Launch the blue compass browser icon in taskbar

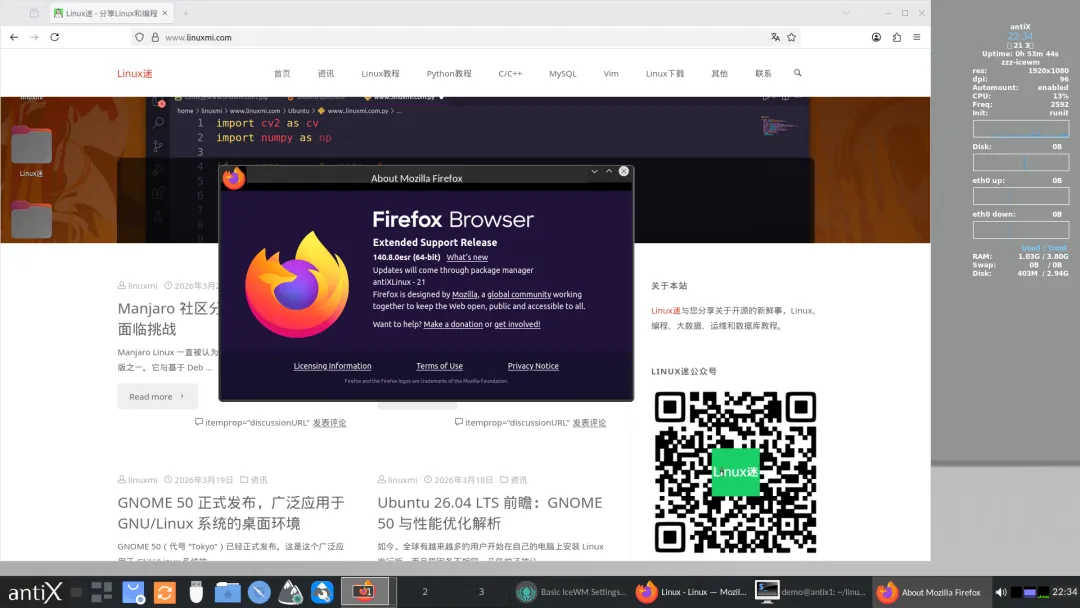259,592
